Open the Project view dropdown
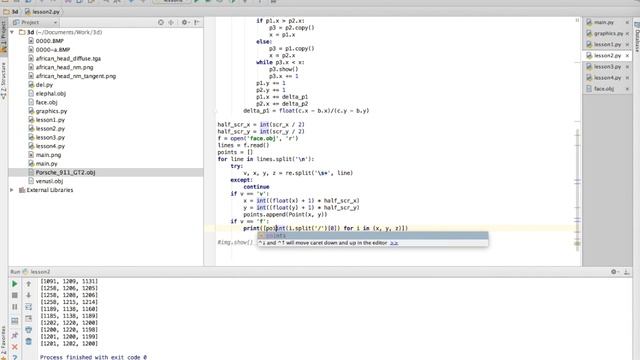This screenshot has width=640, height=360. pyautogui.click(x=35, y=22)
